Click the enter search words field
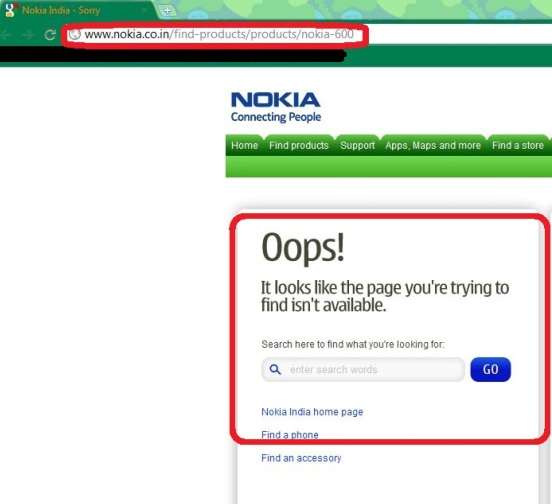Image resolution: width=552 pixels, height=504 pixels. [x=363, y=370]
